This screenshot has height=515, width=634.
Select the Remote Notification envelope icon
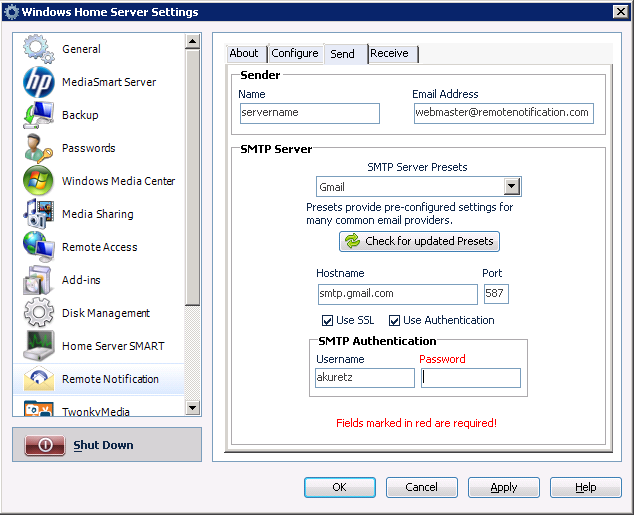(x=38, y=379)
